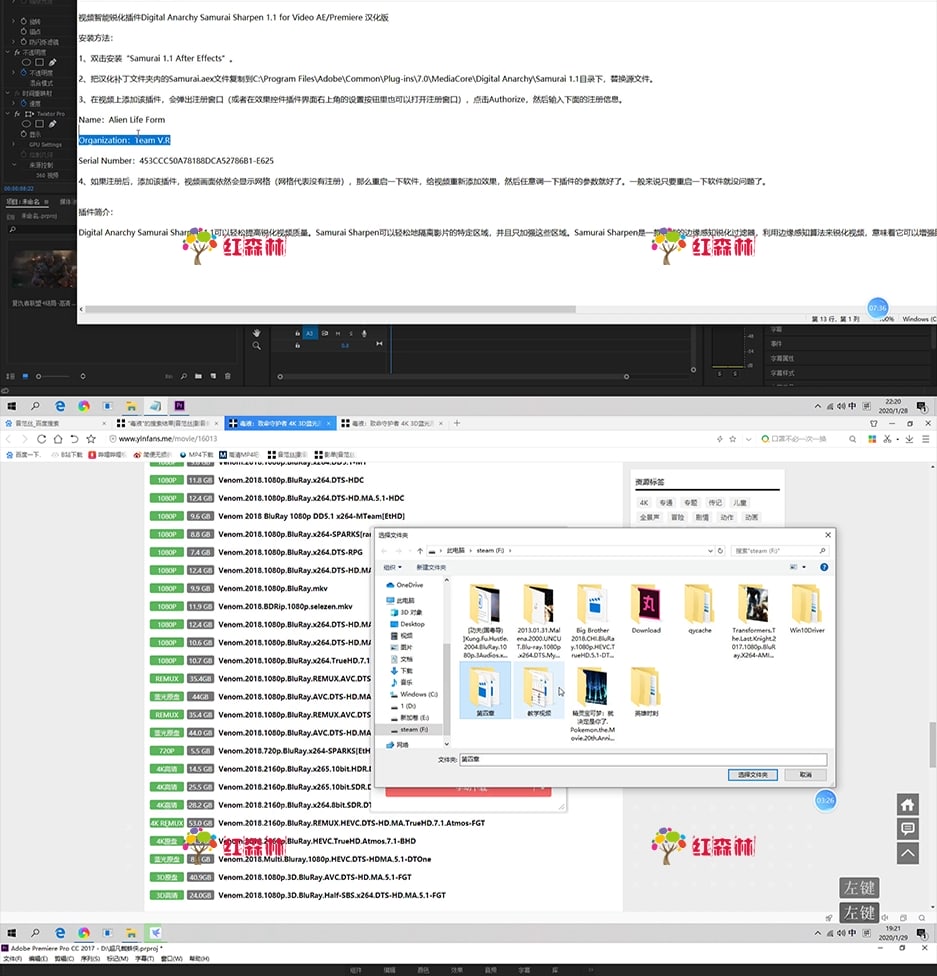Viewport: 937px width, 976px height.
Task: Adjust the Project panel thumbnail zoom slider
Action: tap(54, 376)
